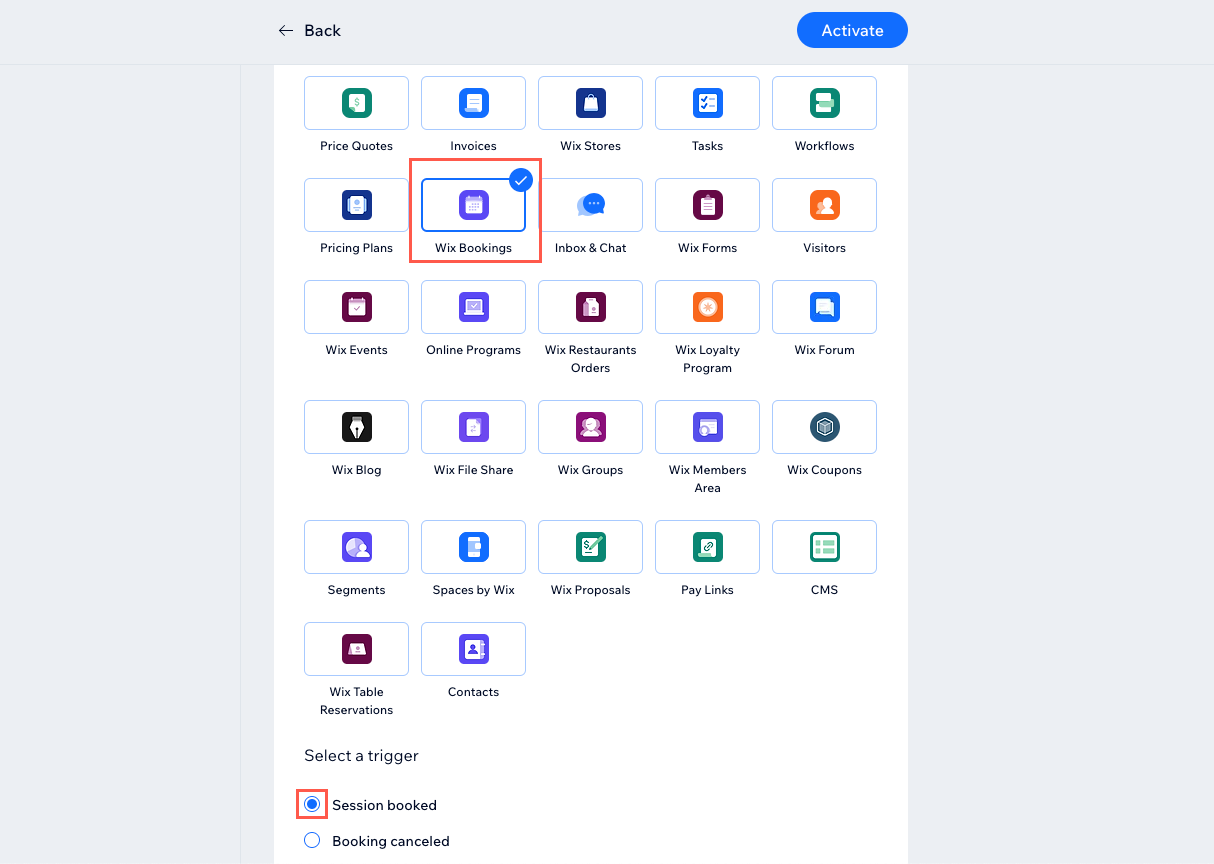
Task: Pick the Online Programs icon
Action: (473, 306)
